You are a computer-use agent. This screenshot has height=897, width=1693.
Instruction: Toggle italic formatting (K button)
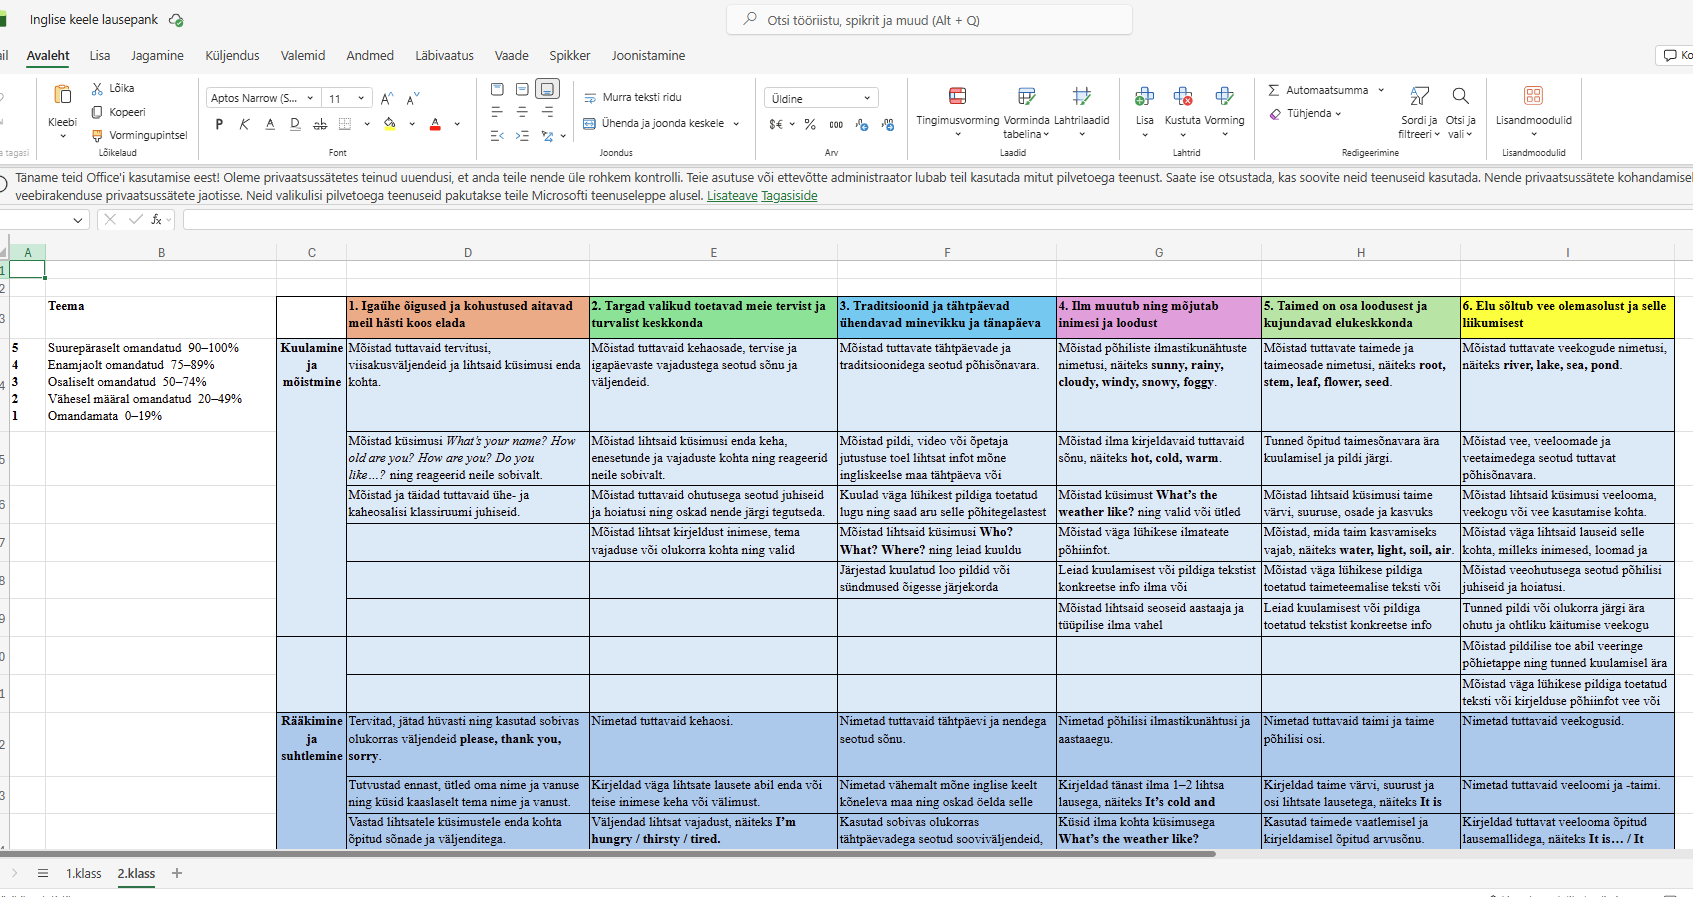[244, 124]
